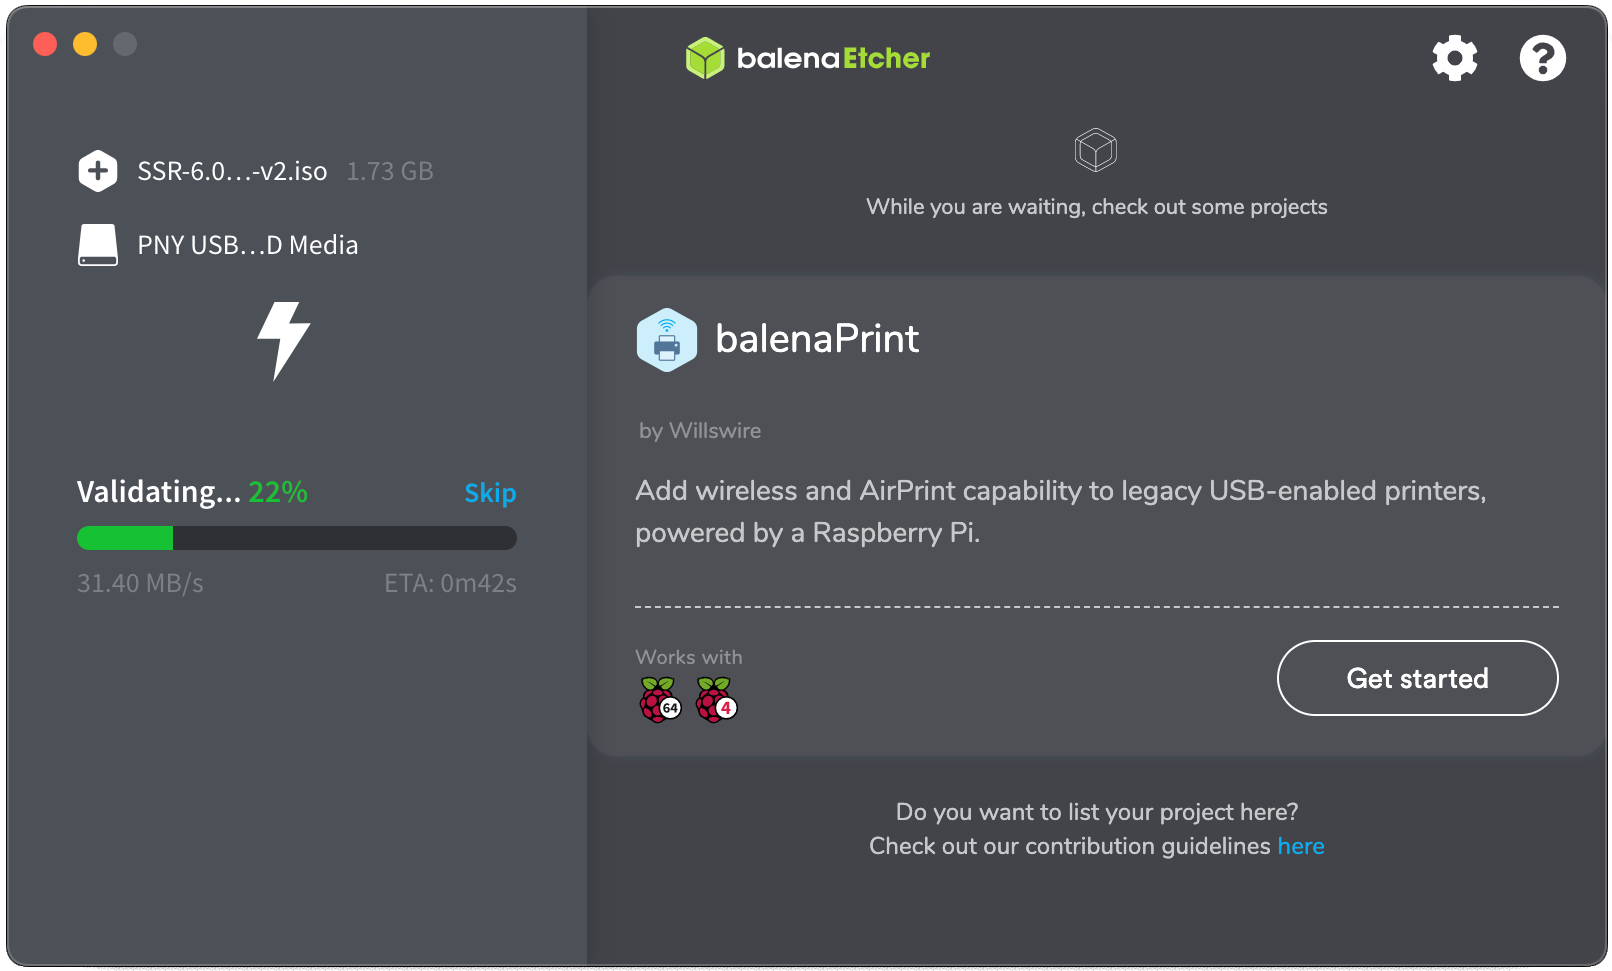Click the Raspberry Pi 64 badge icon
The height and width of the screenshot is (971, 1612).
[x=660, y=699]
